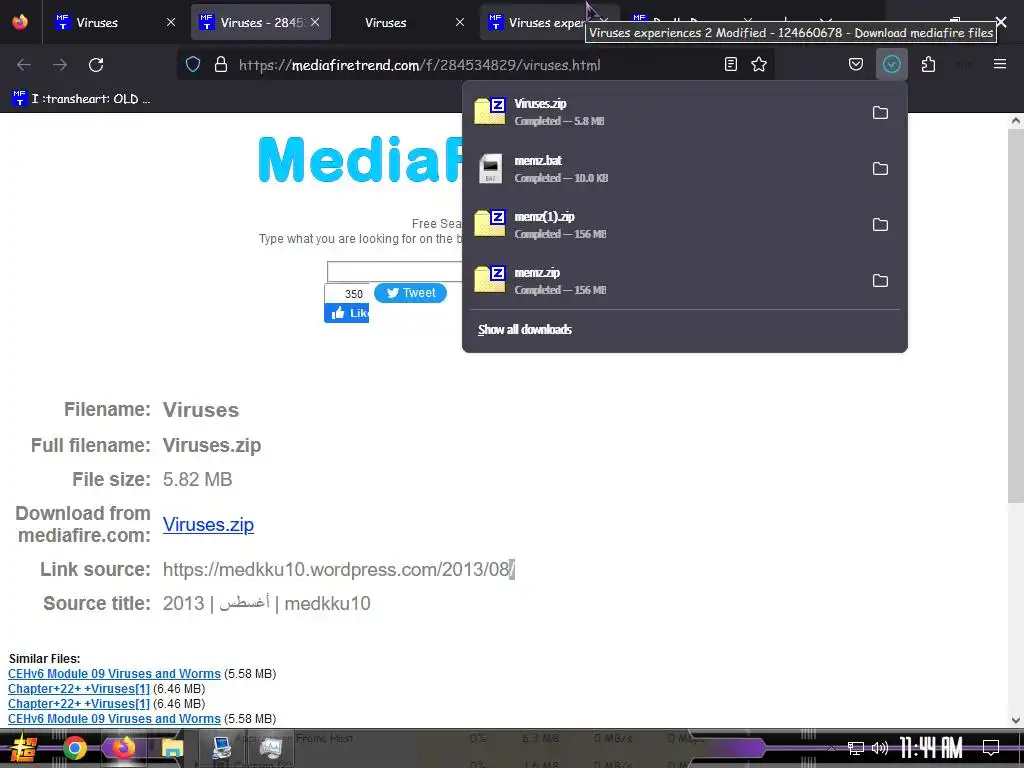This screenshot has width=1024, height=768.
Task: Open the extensions puzzle icon
Action: click(x=928, y=64)
